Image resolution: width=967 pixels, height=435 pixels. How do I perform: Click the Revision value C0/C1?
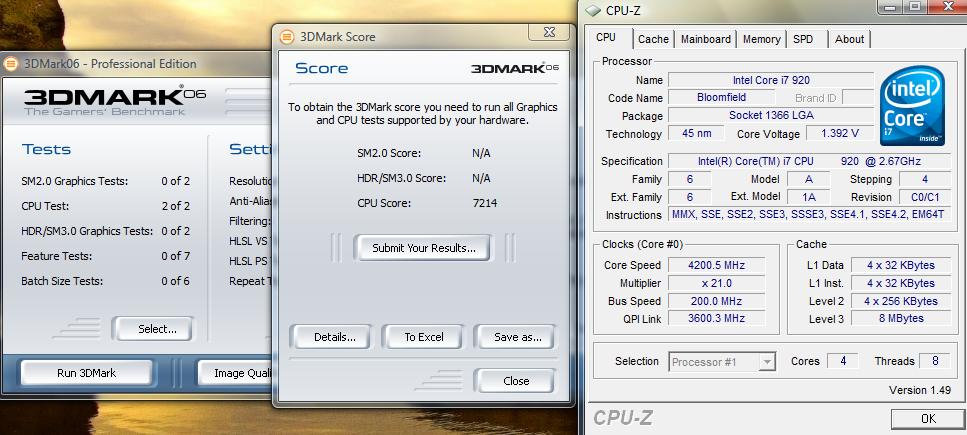pyautogui.click(x=924, y=197)
